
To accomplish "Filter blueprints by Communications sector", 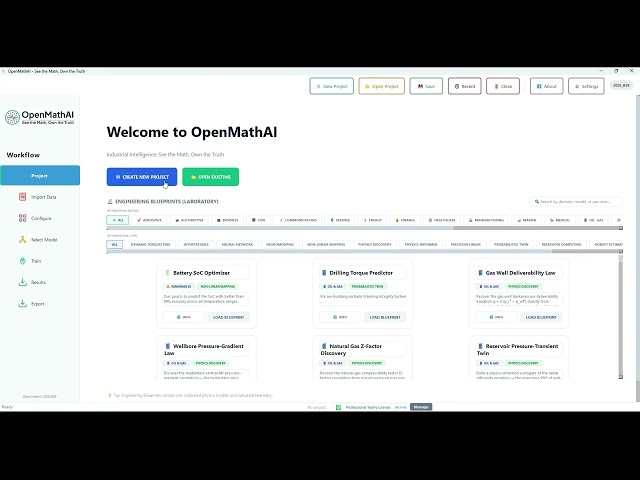I will (x=298, y=220).
